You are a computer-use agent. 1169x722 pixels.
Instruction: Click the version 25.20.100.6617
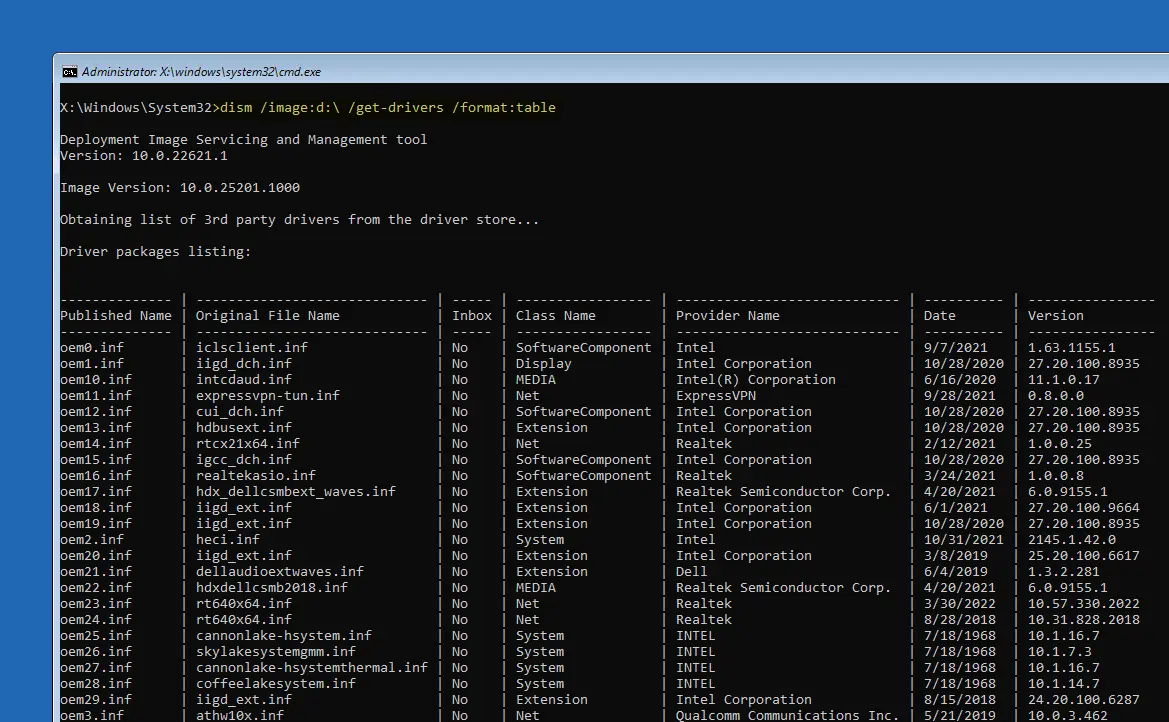coord(1083,556)
